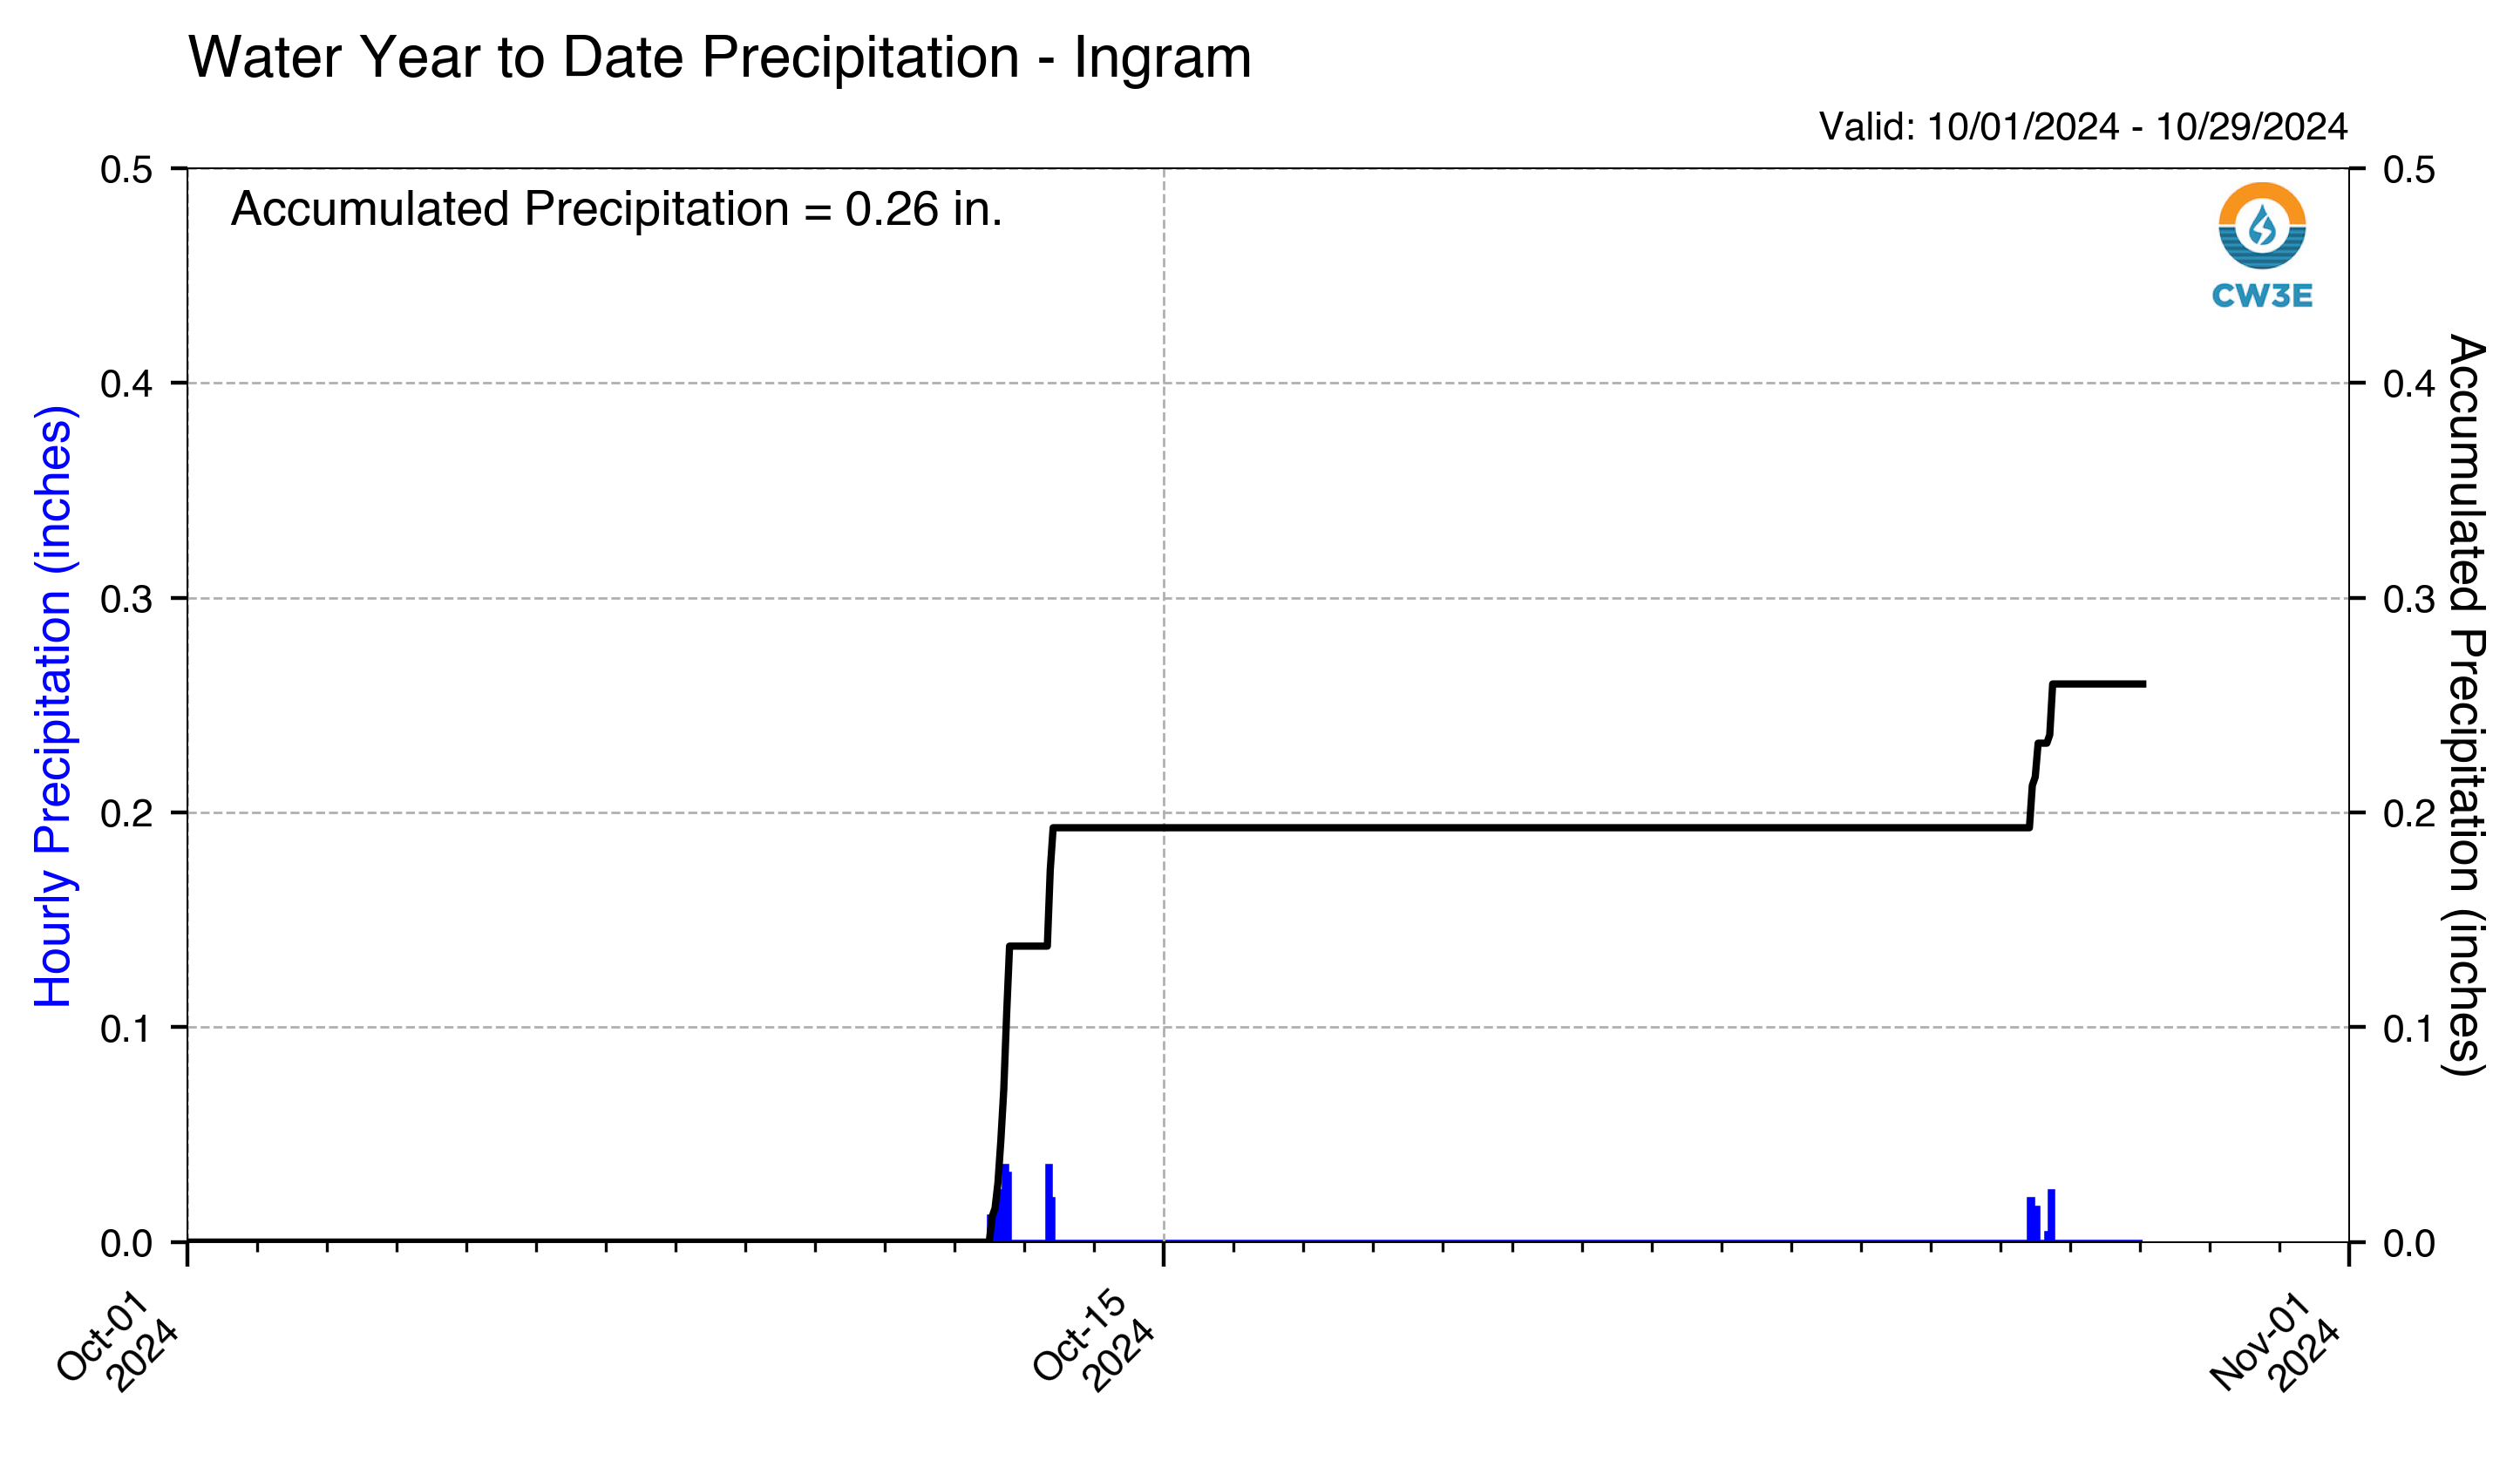The width and height of the screenshot is (2520, 1461).
Task: Click the 0.3 tick on the left axis
Action: [x=126, y=599]
